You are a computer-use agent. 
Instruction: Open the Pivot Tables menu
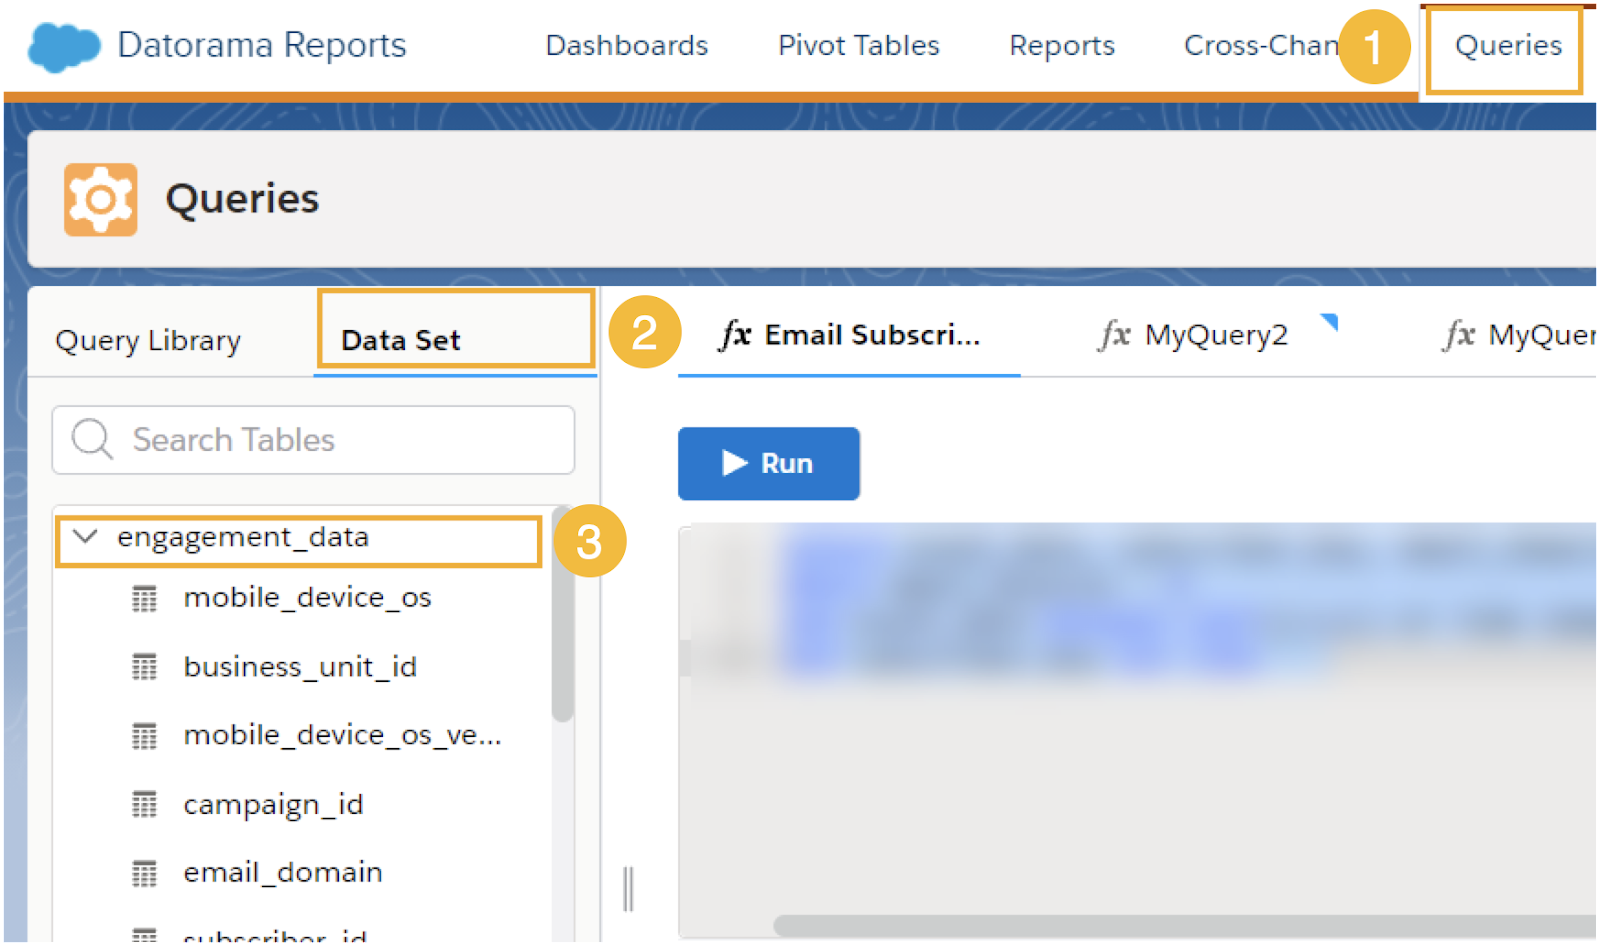[x=859, y=45]
